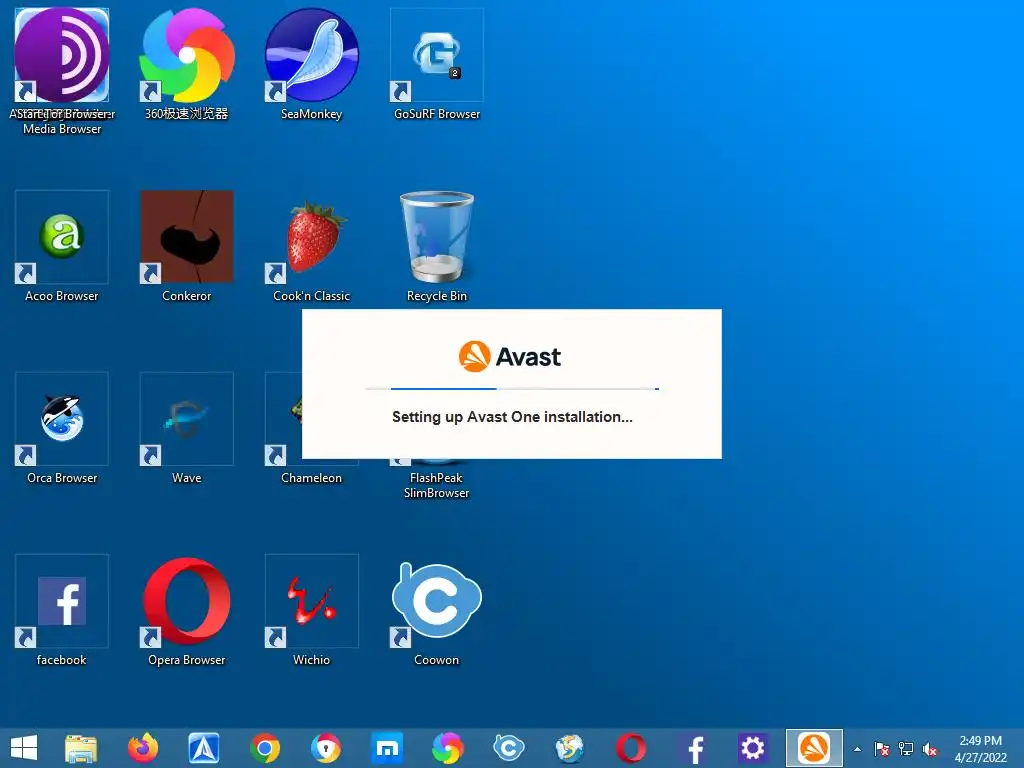Viewport: 1024px width, 768px height.
Task: Open the SeaMonkey desktop shortcut
Action: pos(312,56)
